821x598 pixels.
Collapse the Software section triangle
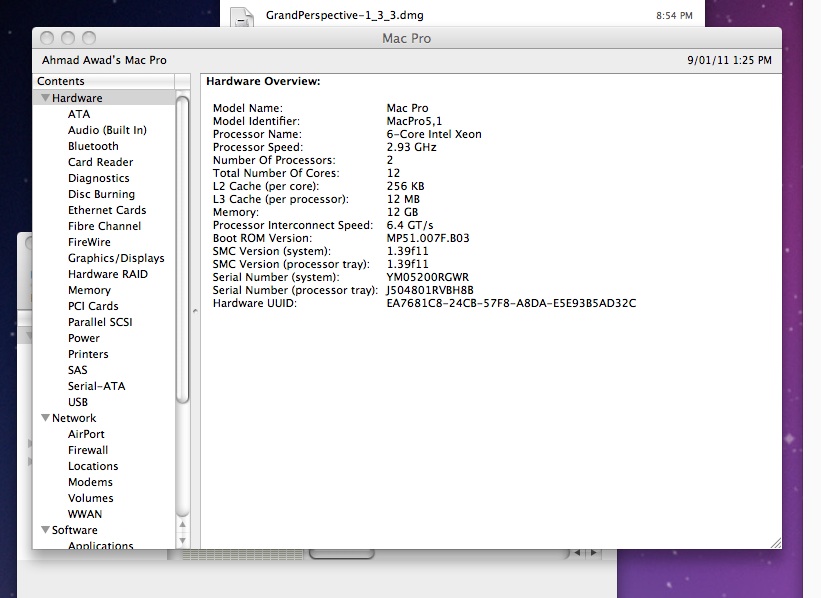point(46,530)
